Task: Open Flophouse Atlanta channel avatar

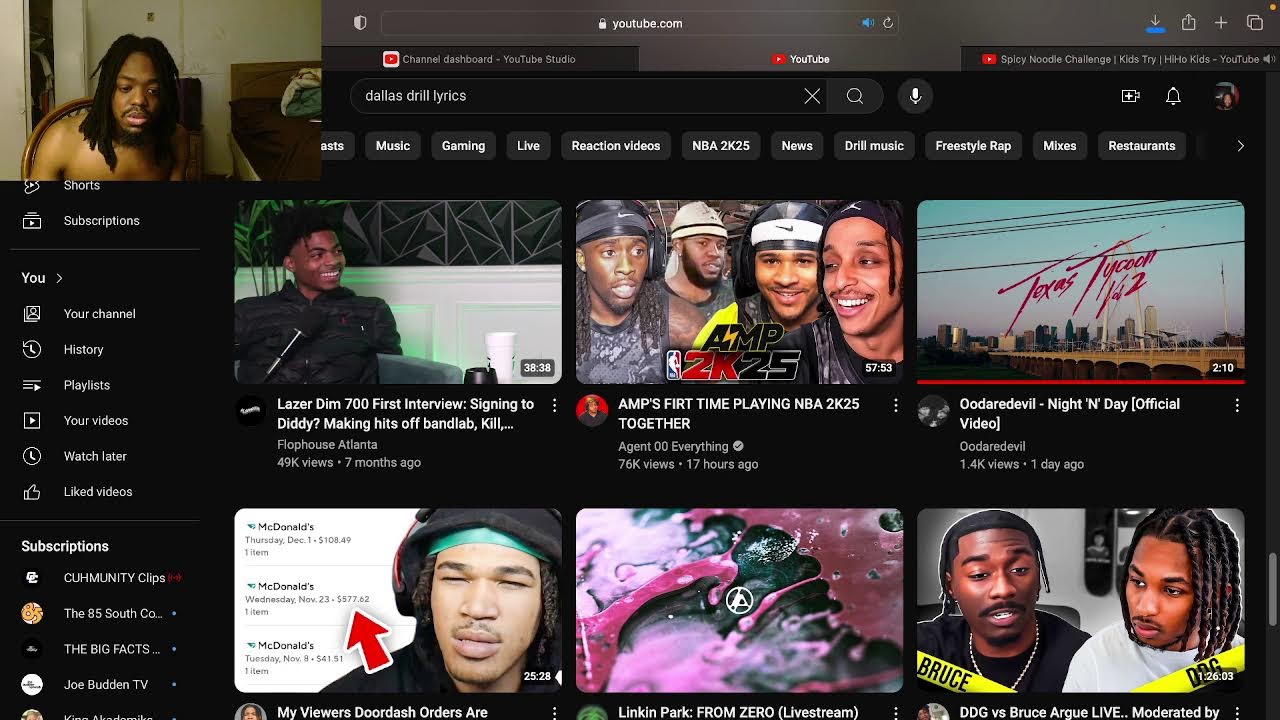Action: (x=251, y=411)
